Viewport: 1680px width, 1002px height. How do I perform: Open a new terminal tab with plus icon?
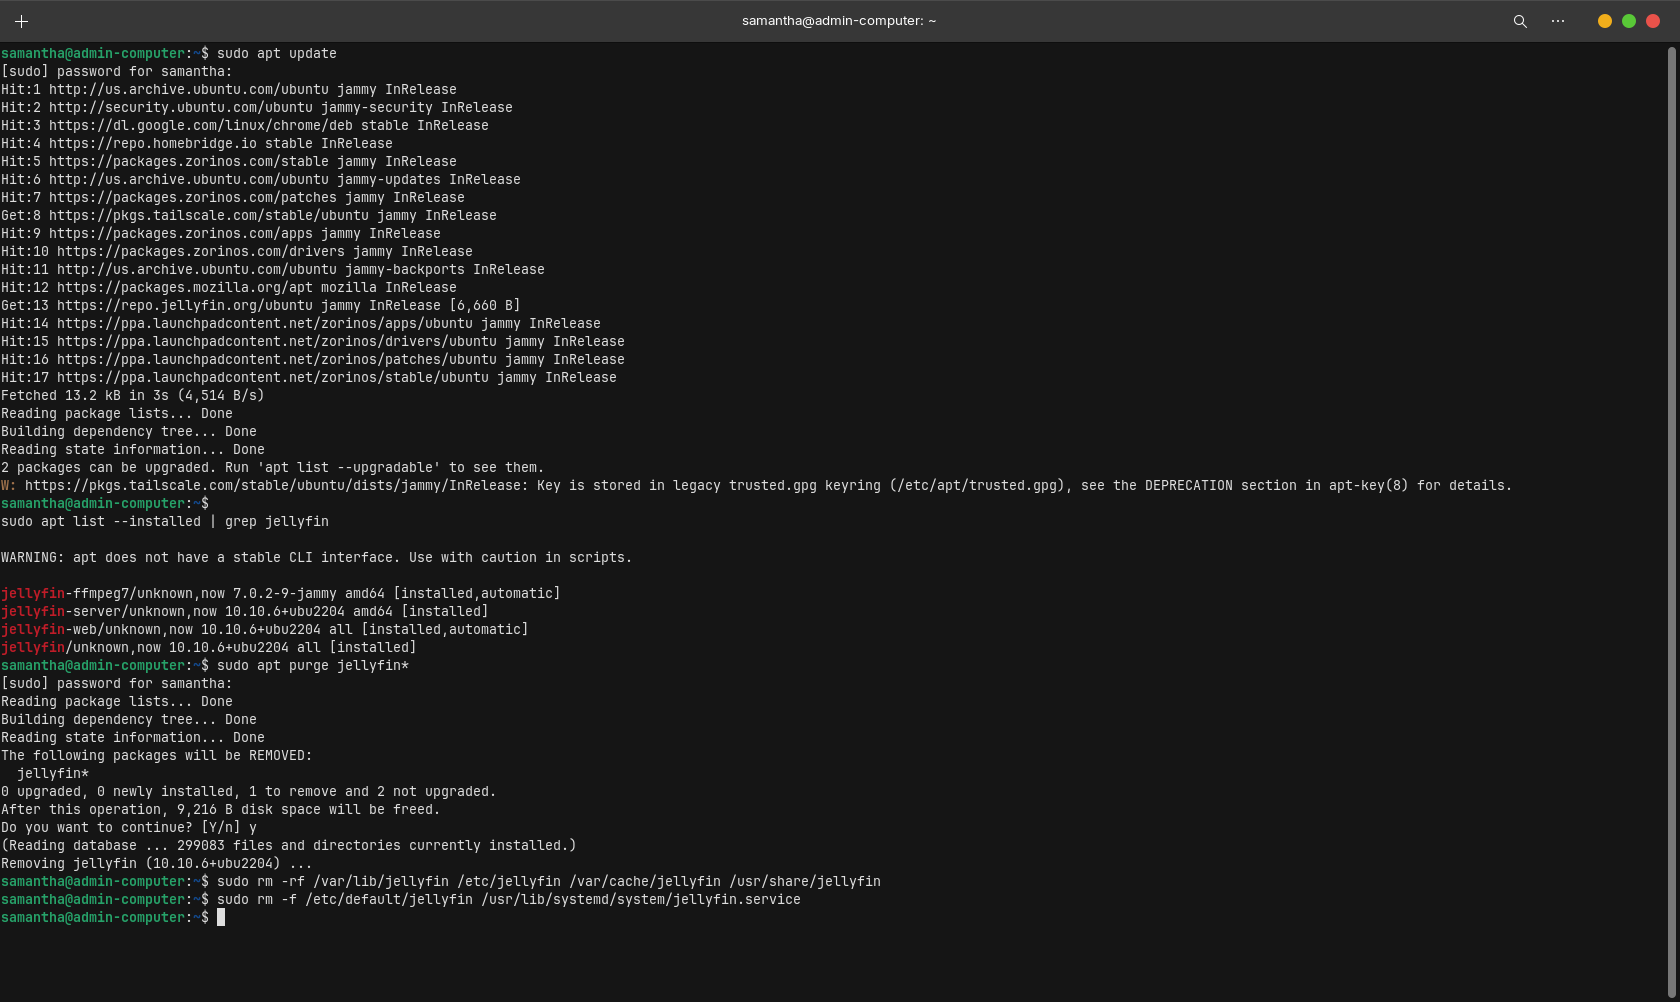pos(21,21)
